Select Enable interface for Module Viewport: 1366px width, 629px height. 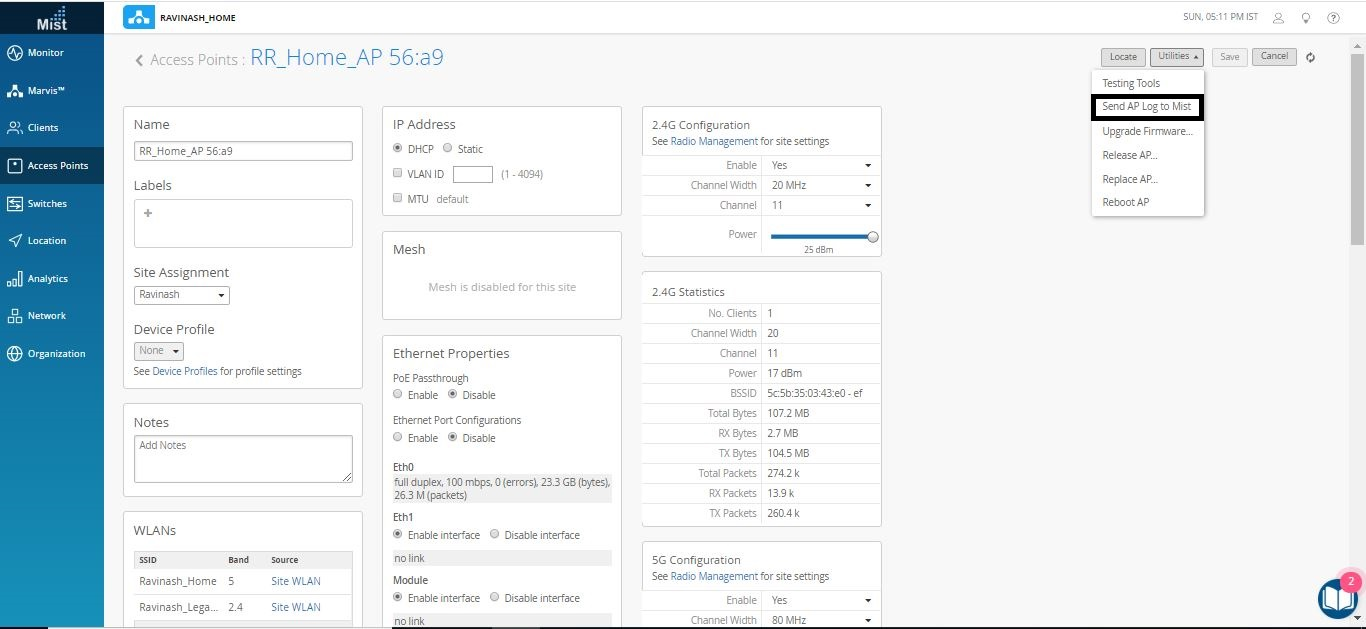(398, 597)
